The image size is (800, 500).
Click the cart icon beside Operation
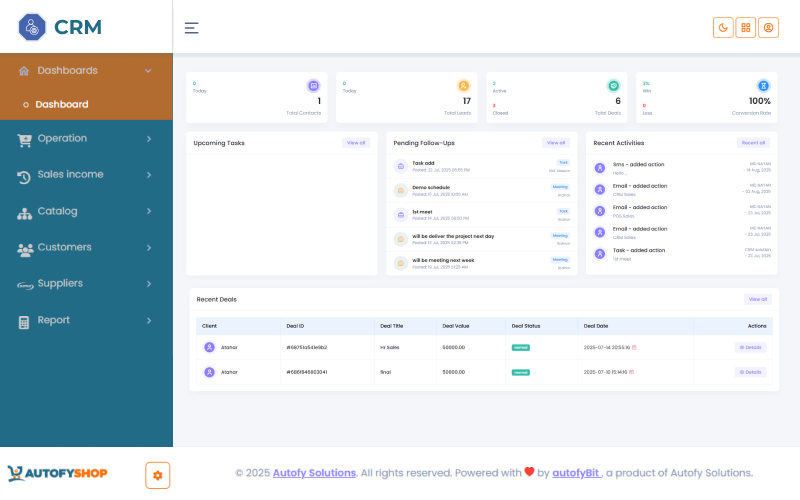click(x=24, y=140)
